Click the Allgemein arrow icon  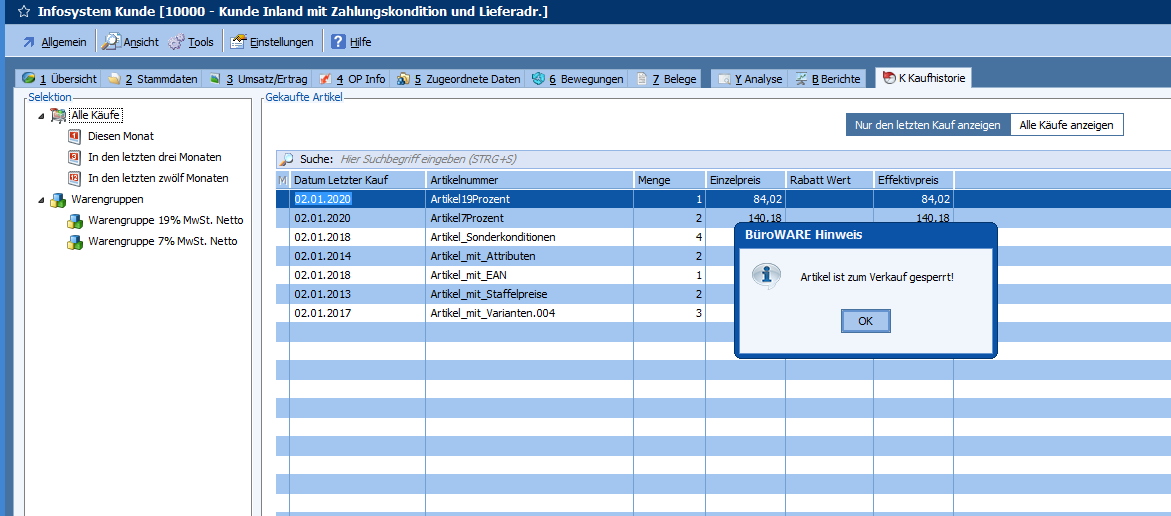click(28, 42)
